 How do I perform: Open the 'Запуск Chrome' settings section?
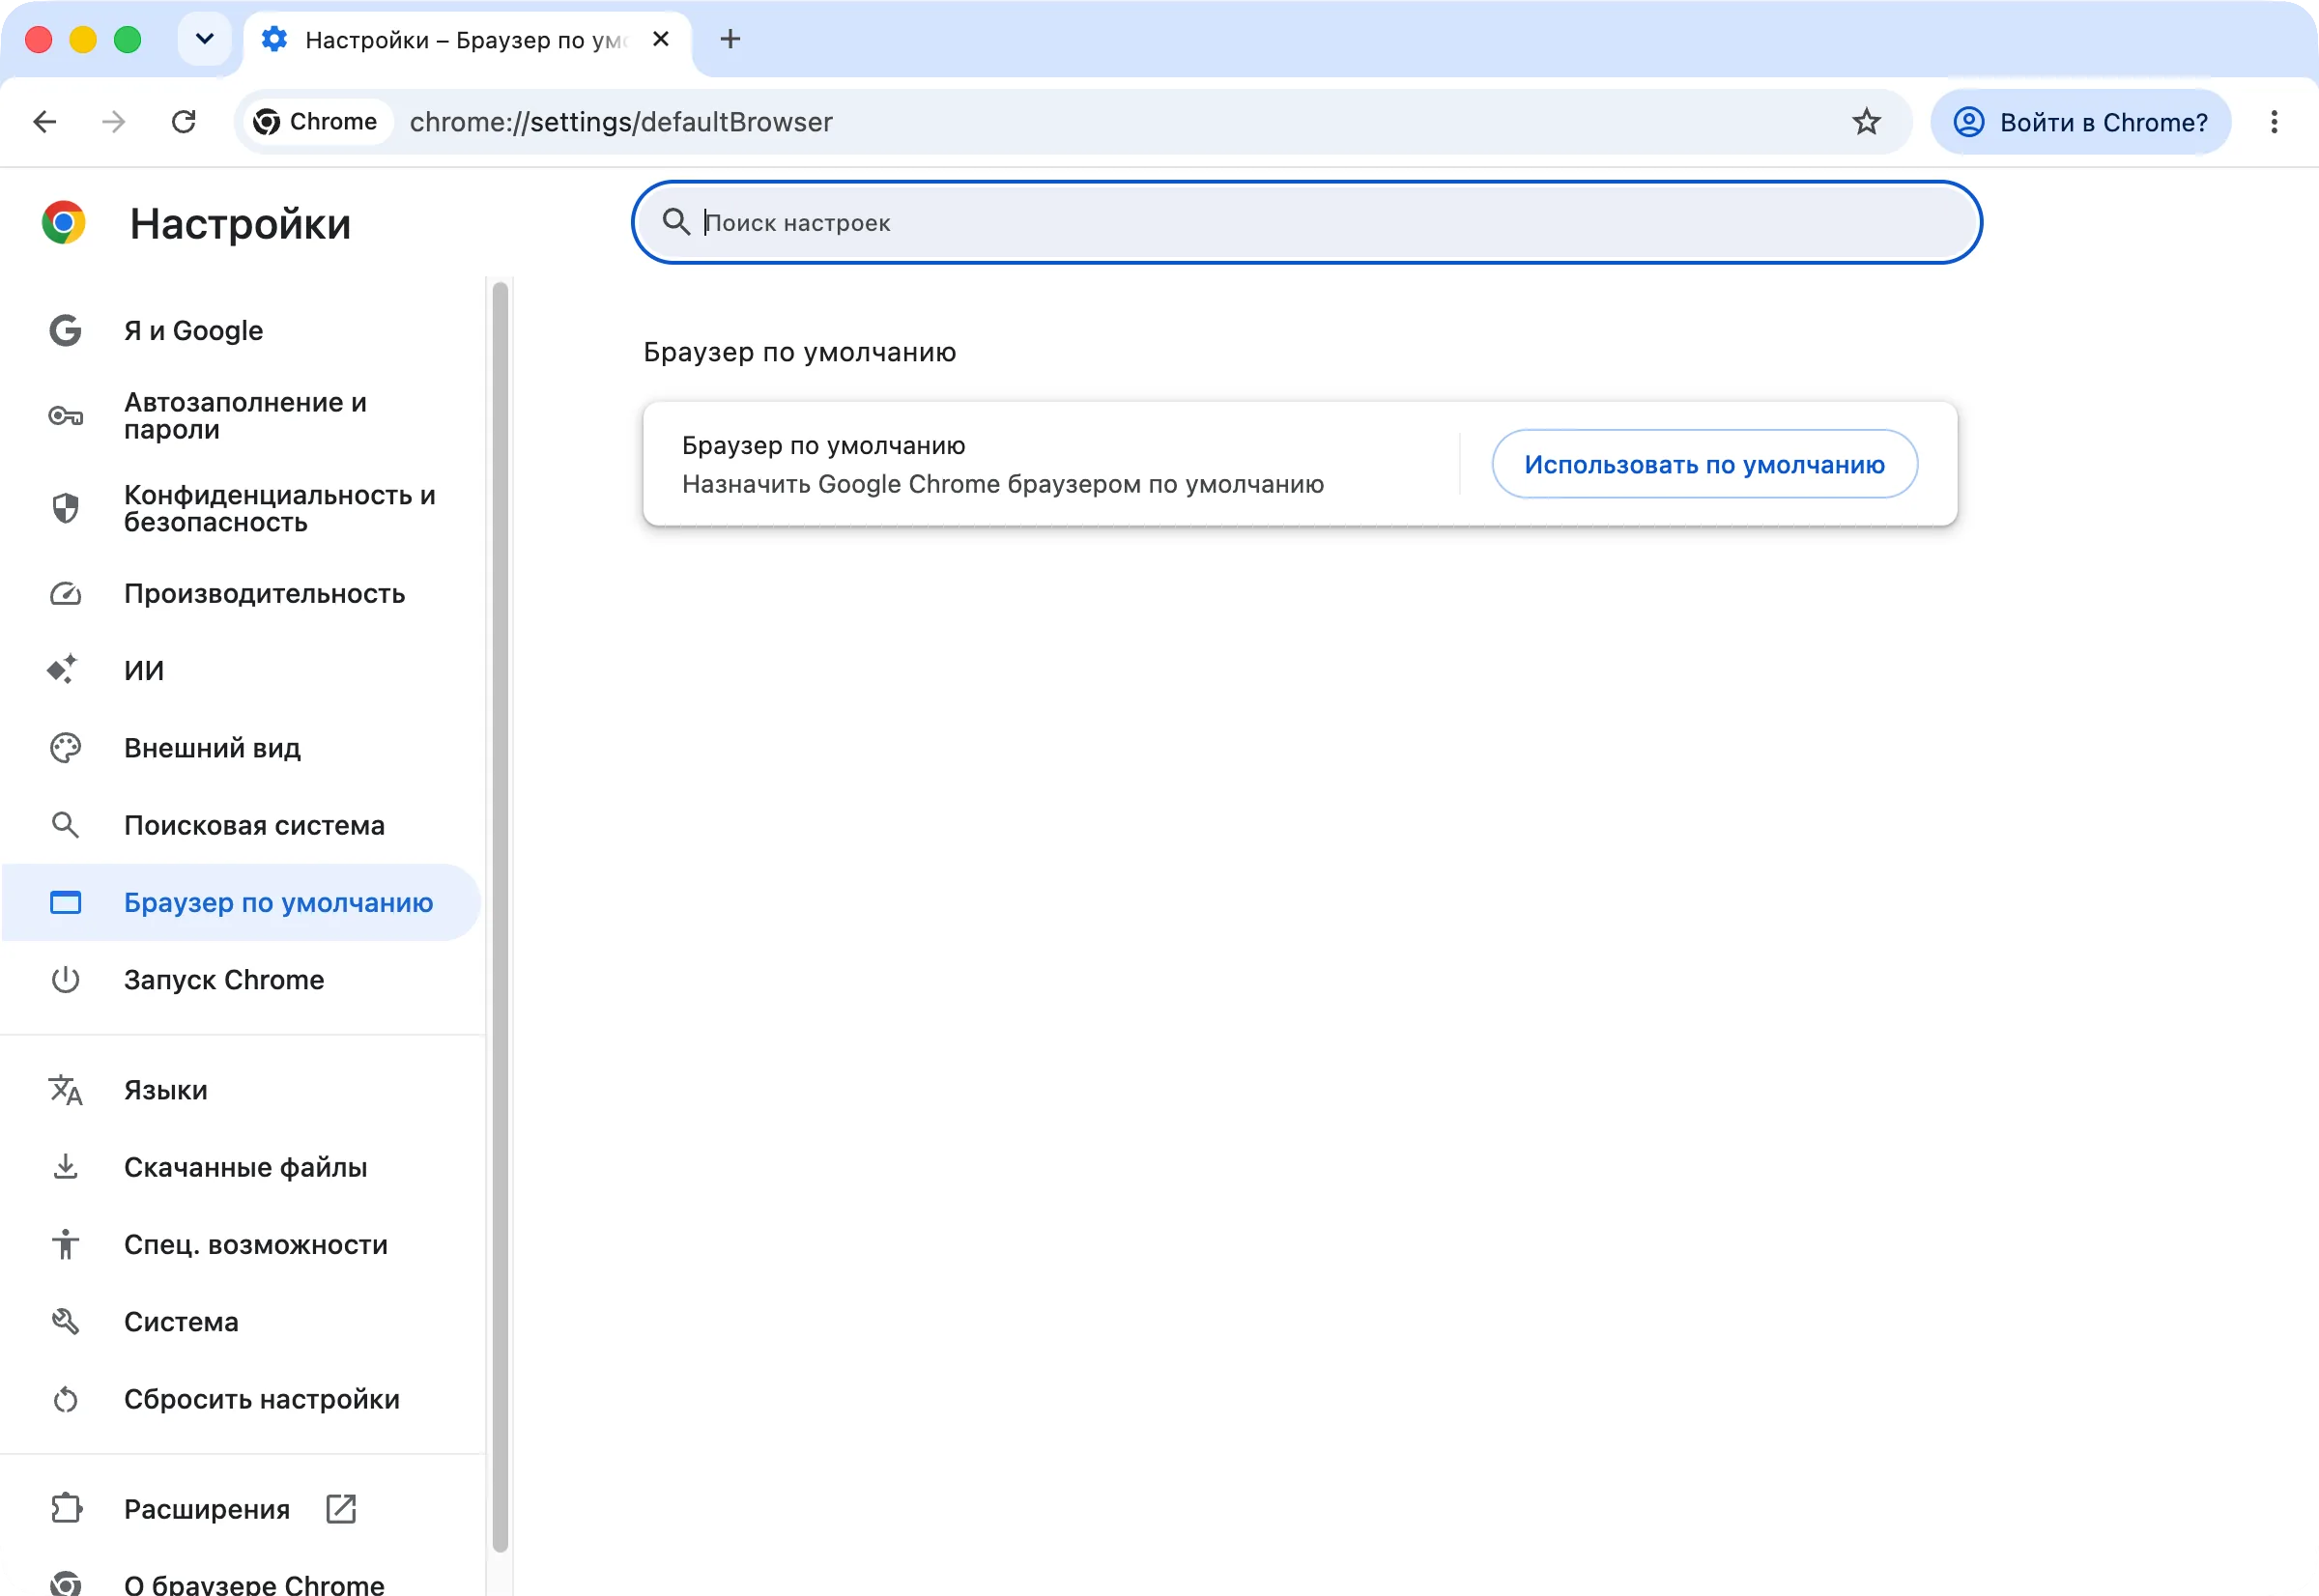[241, 979]
